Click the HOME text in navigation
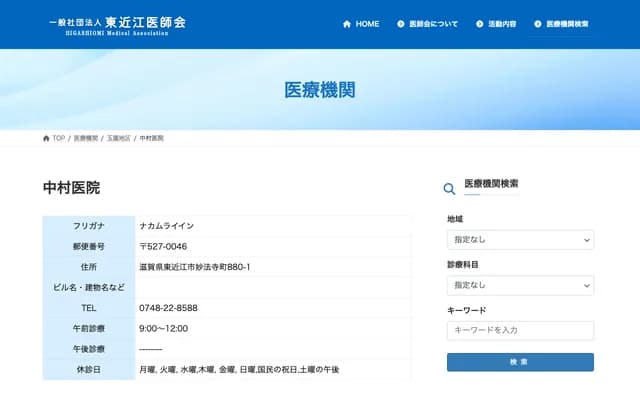Viewport: 640px width, 400px height. point(367,24)
